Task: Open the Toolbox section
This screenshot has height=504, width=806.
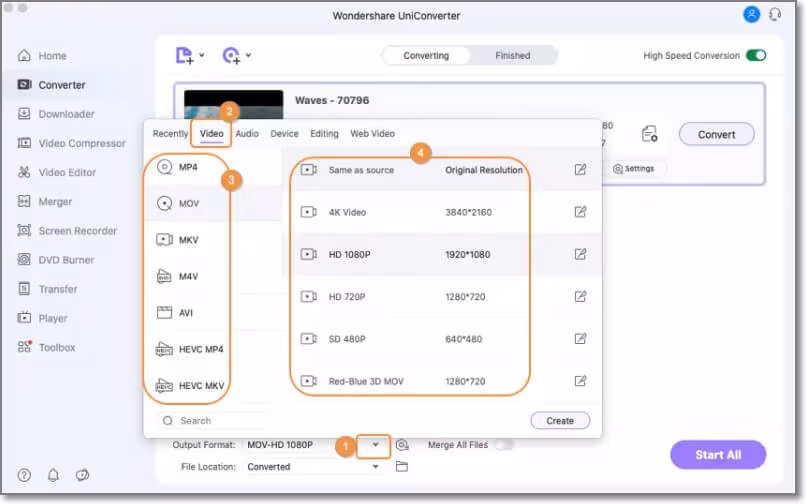Action: point(46,347)
